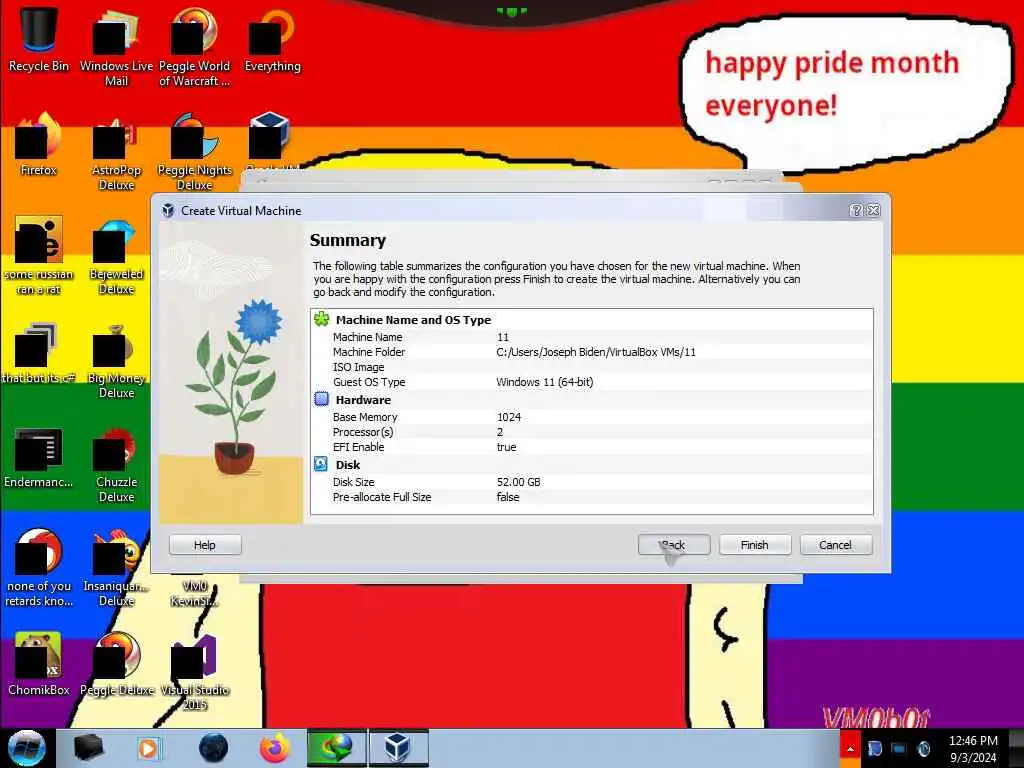Open Insaniquarium Deluxe desktop icon
Image resolution: width=1024 pixels, height=768 pixels.
coord(116,568)
